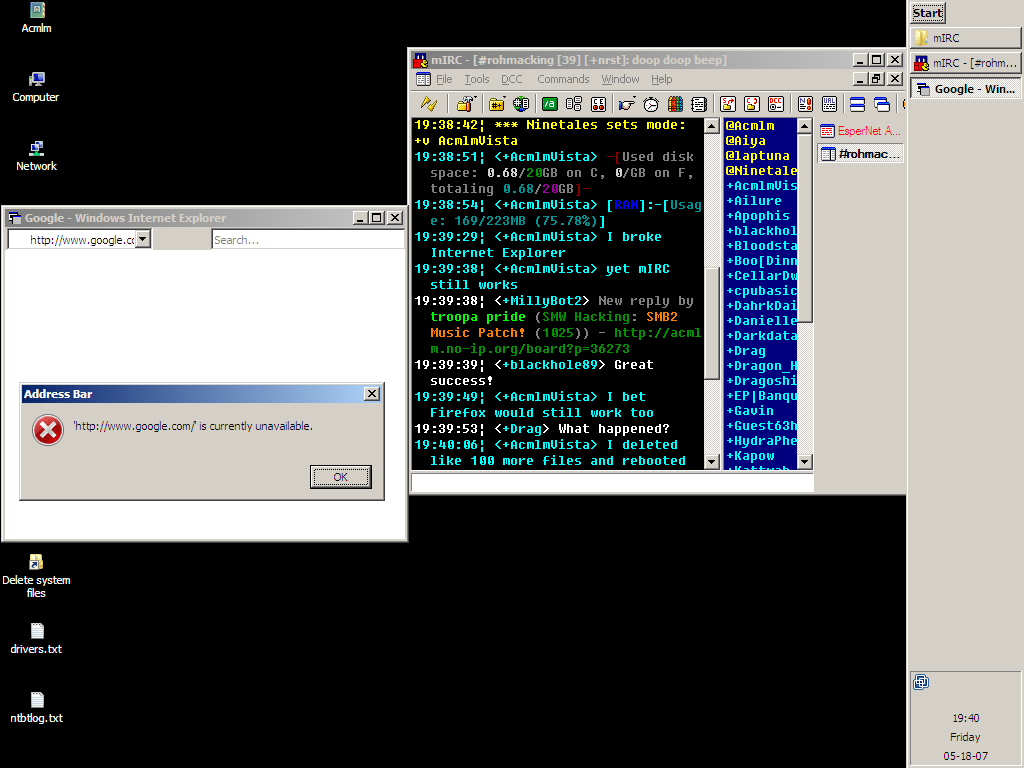The image size is (1024, 768).
Task: Click the tile windows toolbar icon
Action: point(857,104)
